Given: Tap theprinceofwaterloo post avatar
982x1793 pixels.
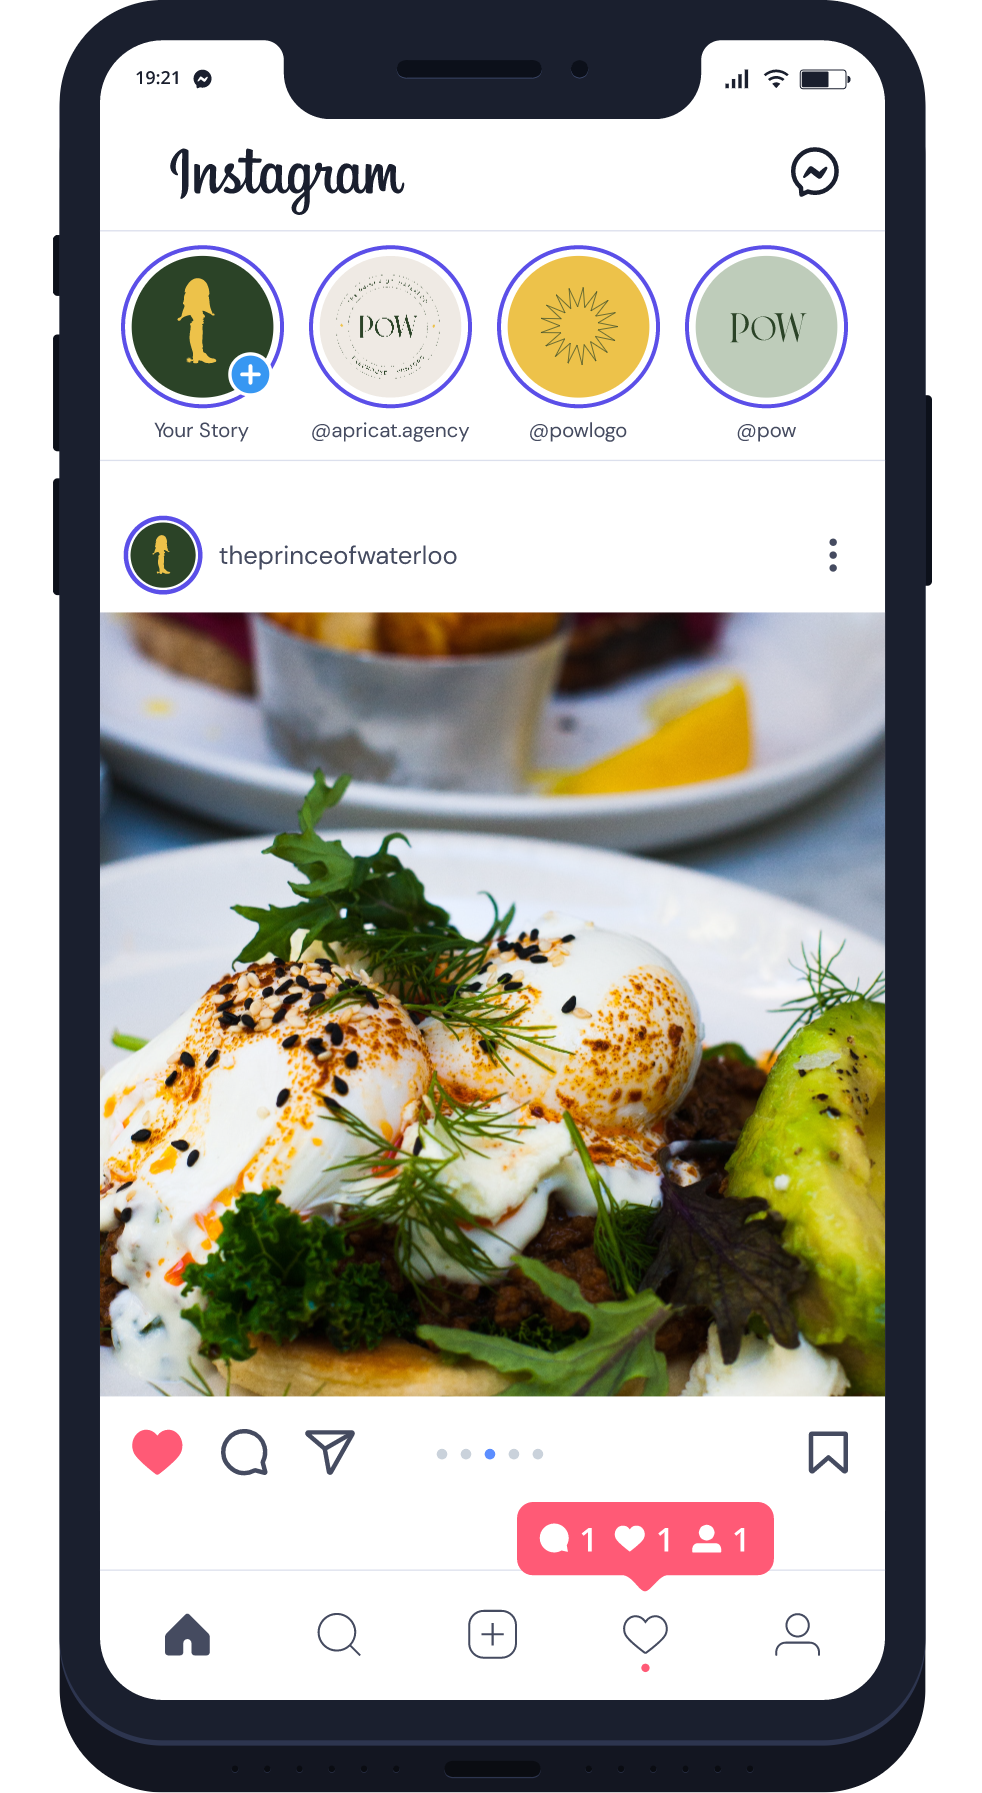Looking at the screenshot, I should 163,555.
